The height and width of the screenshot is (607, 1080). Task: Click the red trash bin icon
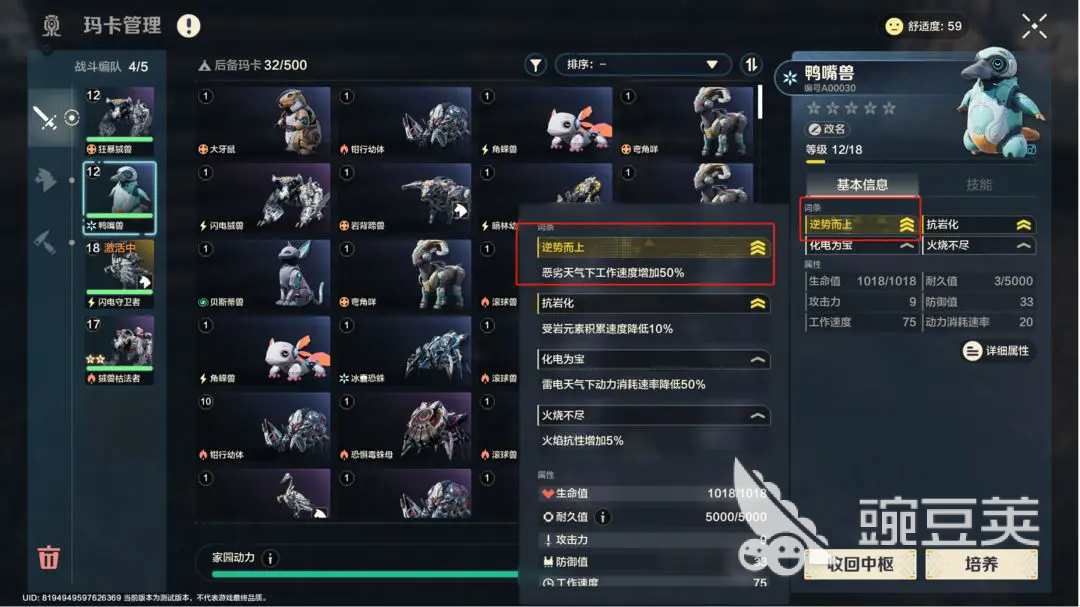(48, 557)
